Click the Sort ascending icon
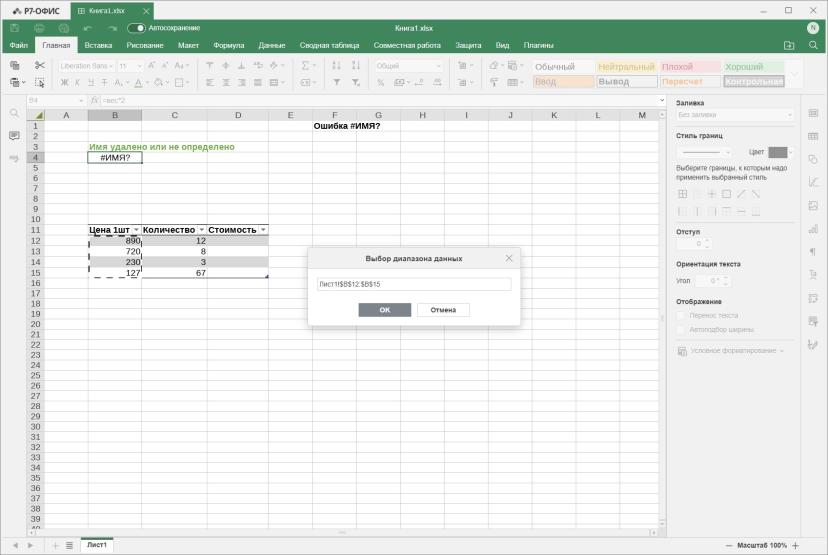The height and width of the screenshot is (555, 828). [336, 65]
